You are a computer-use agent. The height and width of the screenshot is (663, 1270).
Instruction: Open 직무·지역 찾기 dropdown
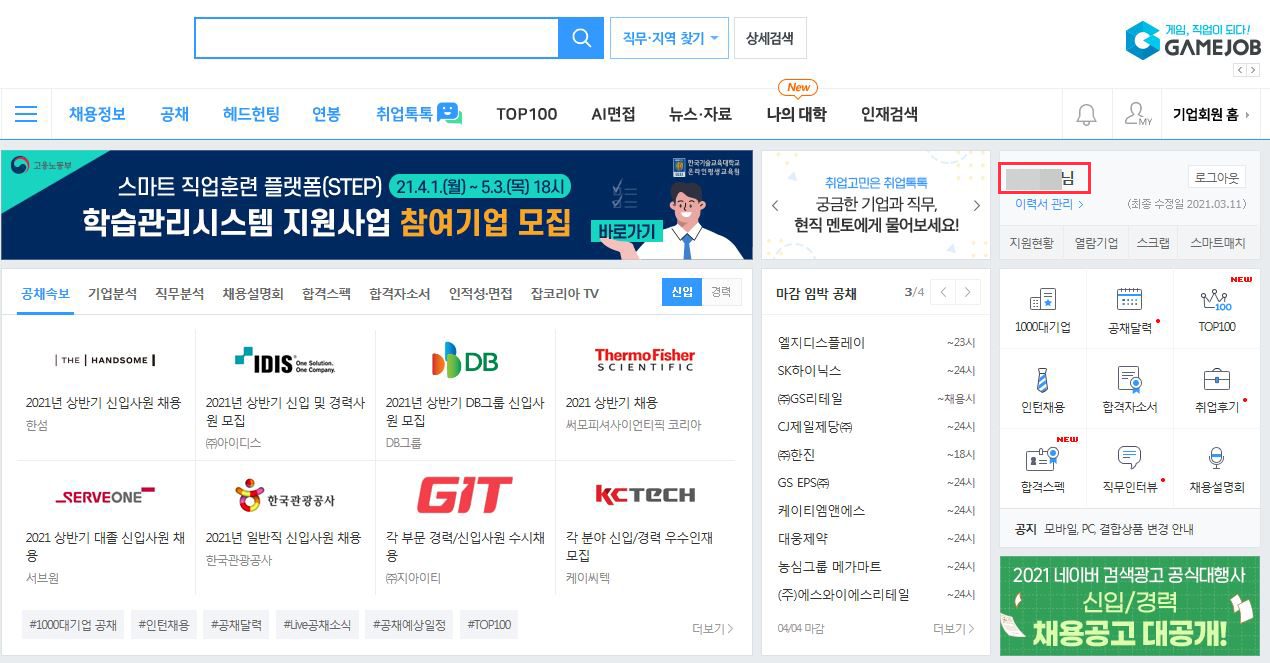(669, 38)
